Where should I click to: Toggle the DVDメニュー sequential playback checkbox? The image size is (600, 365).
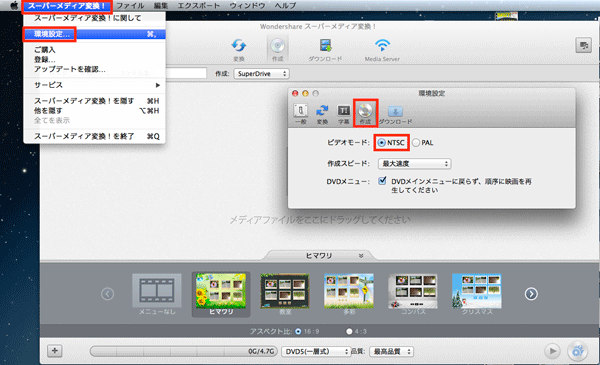pos(382,181)
